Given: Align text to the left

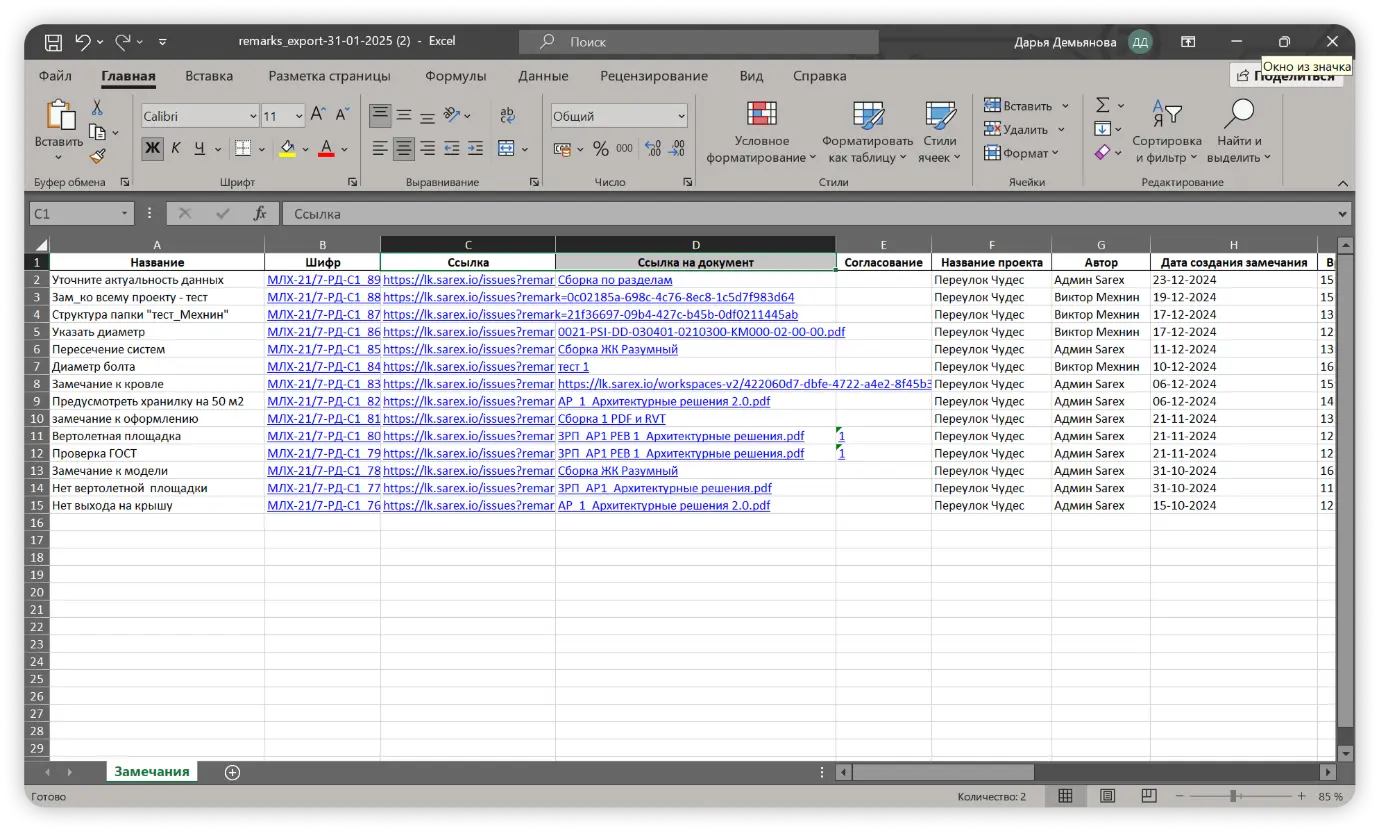Looking at the screenshot, I should tap(380, 149).
